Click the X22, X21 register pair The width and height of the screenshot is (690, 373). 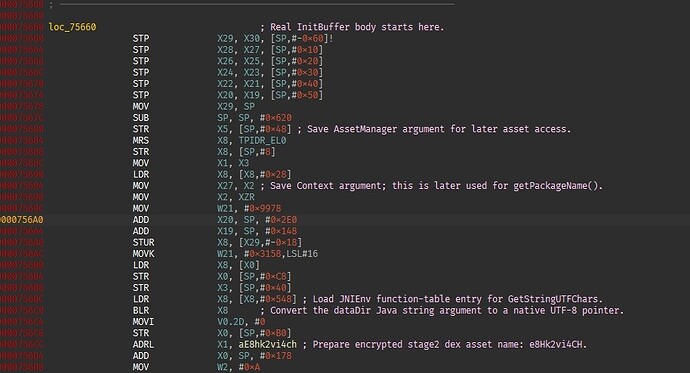pyautogui.click(x=239, y=84)
